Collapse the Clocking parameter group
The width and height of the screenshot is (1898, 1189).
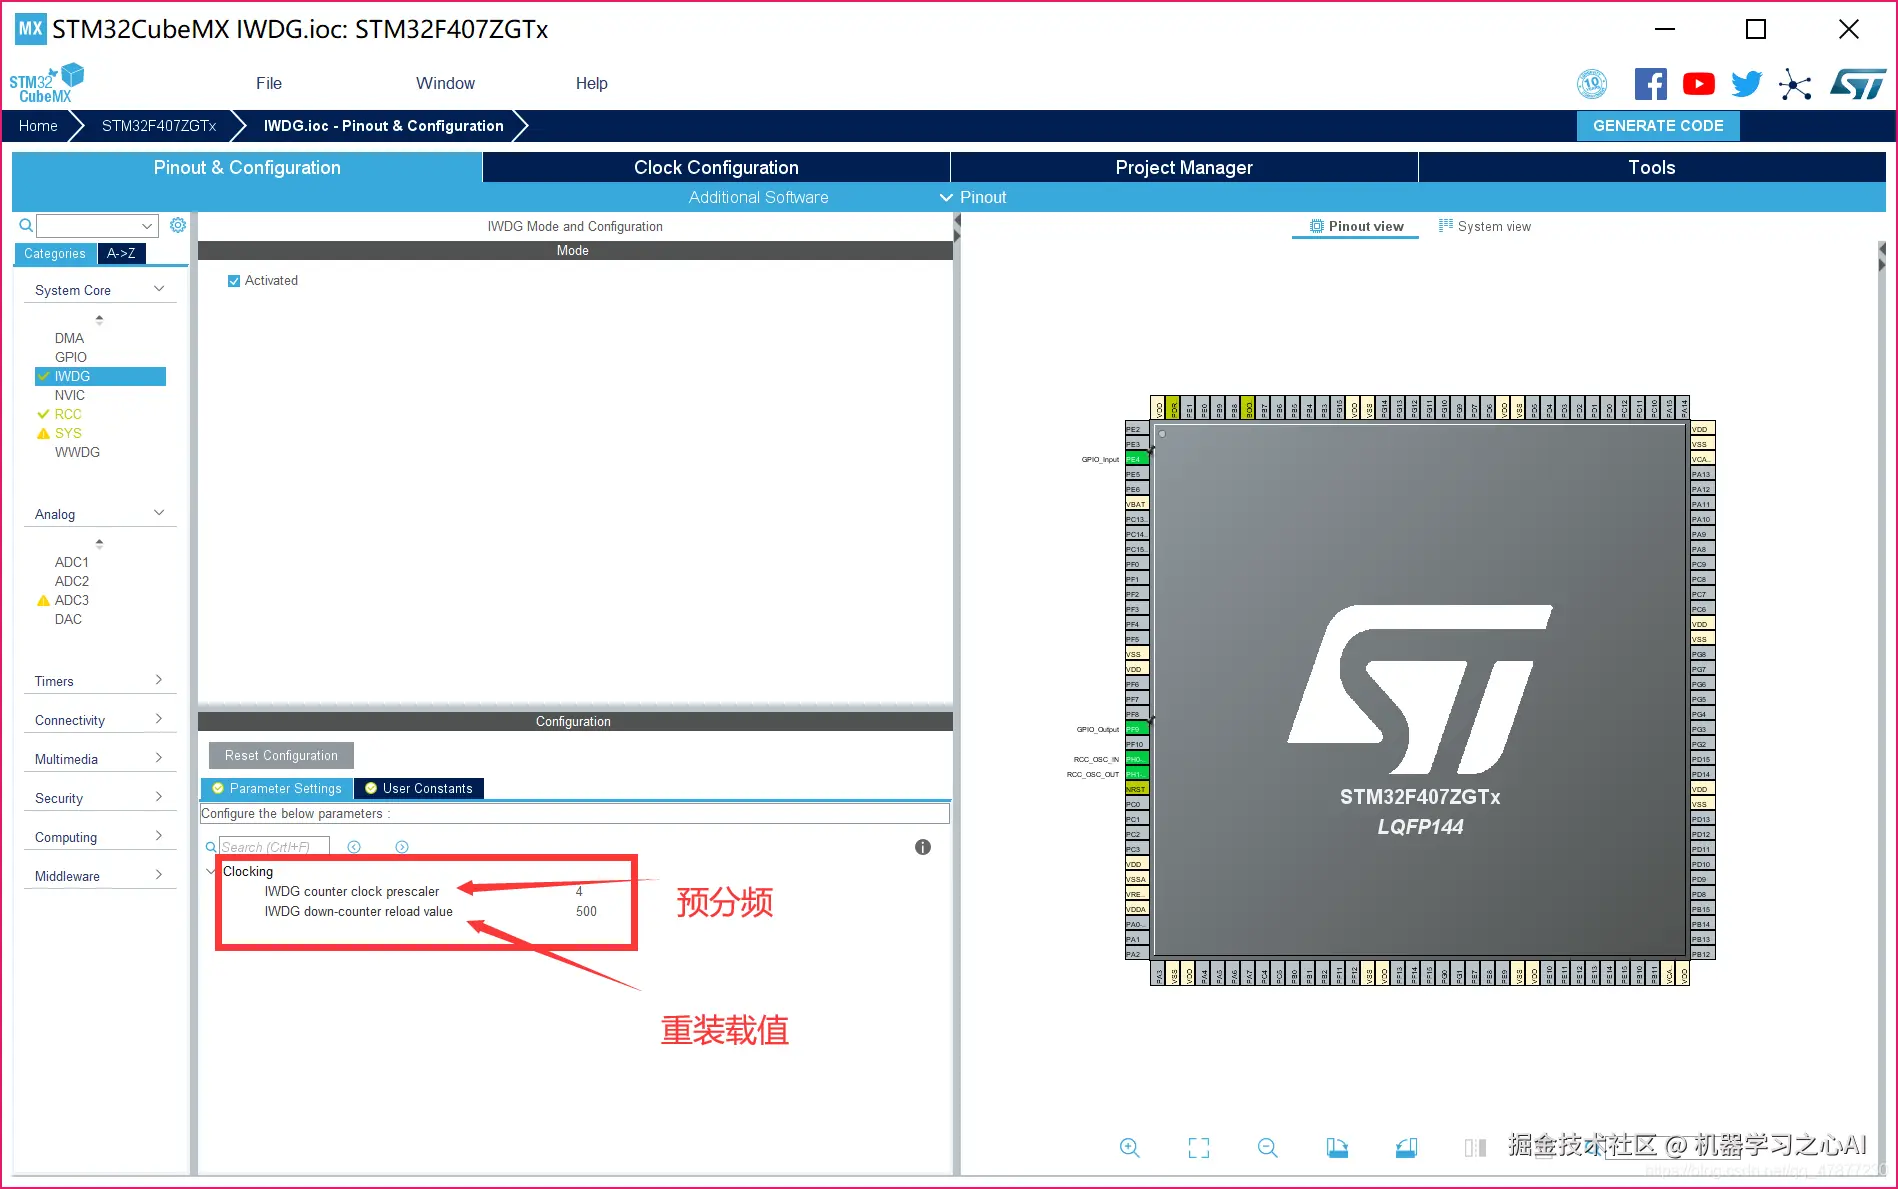click(x=211, y=871)
